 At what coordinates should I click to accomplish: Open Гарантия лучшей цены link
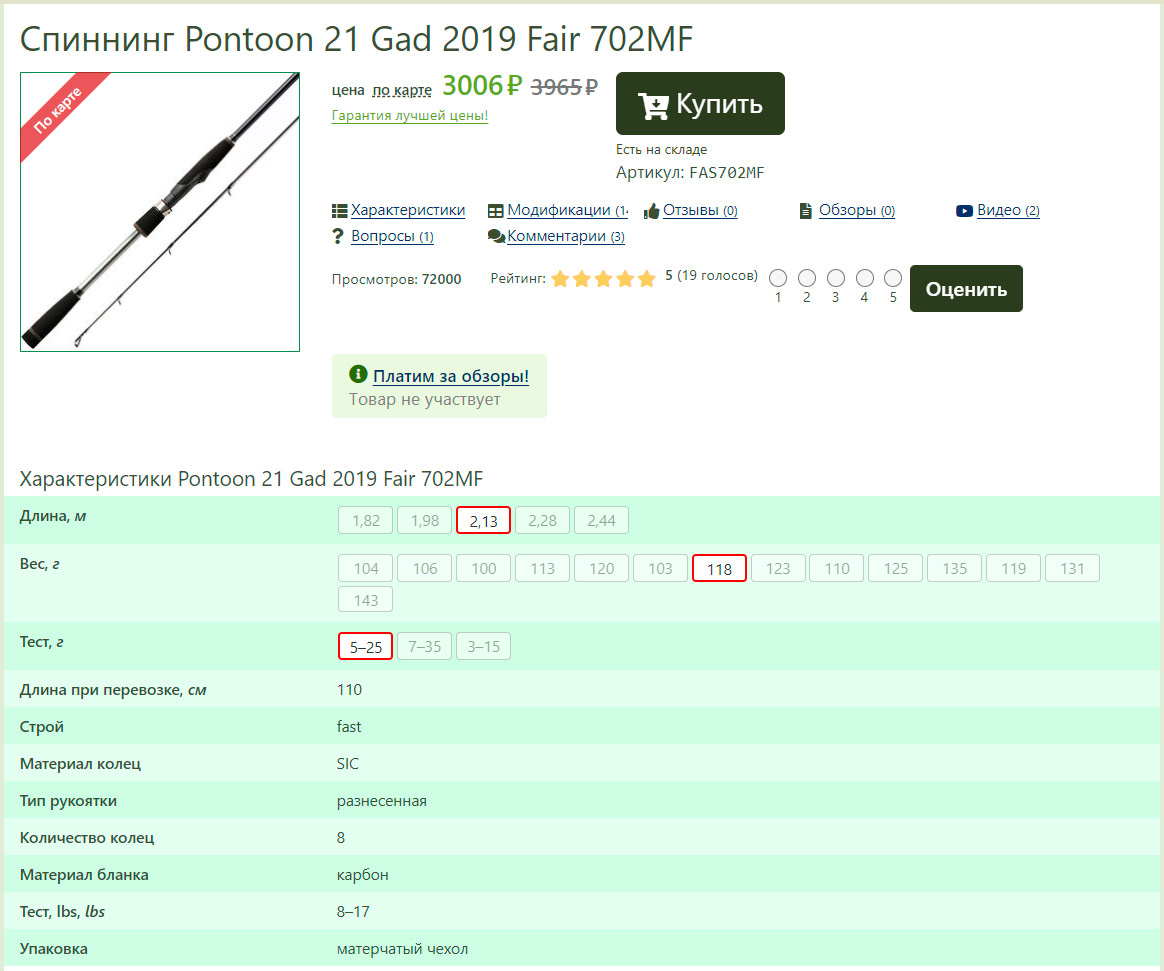410,115
